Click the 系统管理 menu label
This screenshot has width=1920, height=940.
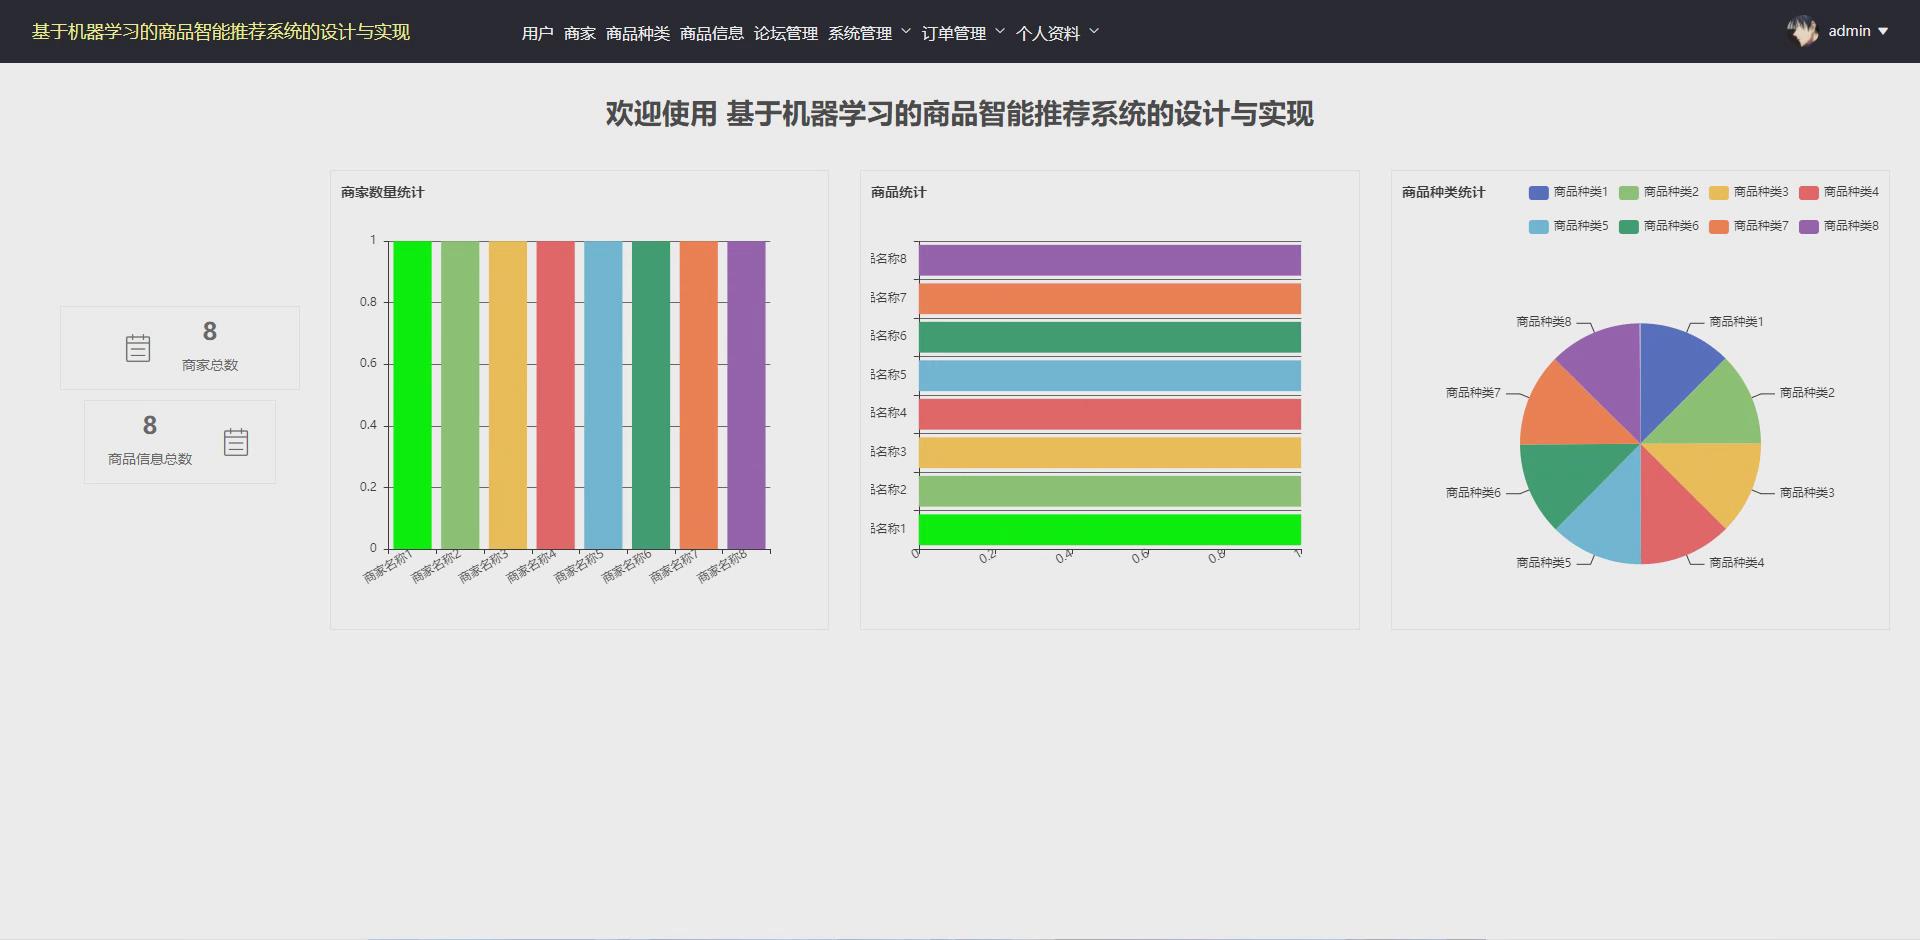860,33
